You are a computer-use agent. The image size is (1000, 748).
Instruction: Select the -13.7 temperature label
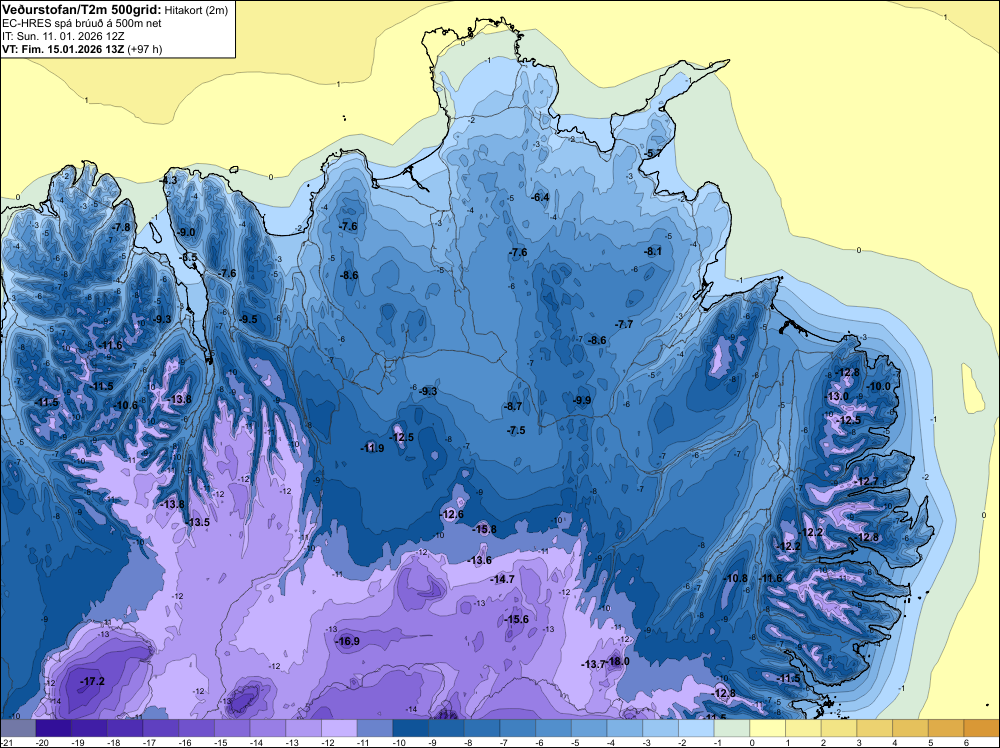point(593,664)
